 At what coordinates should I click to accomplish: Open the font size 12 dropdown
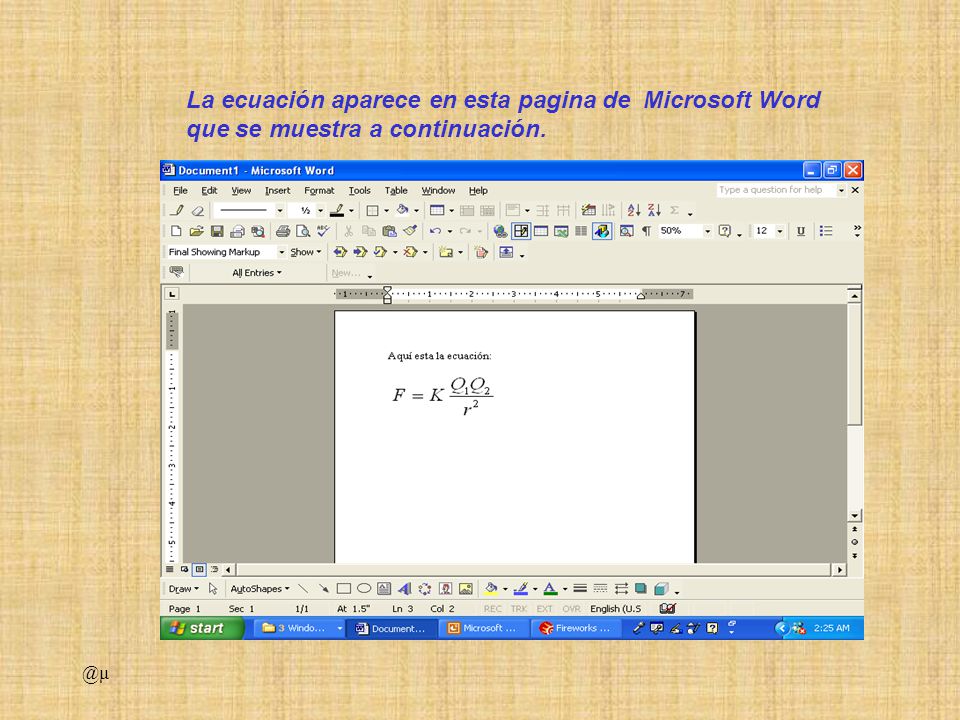click(779, 231)
